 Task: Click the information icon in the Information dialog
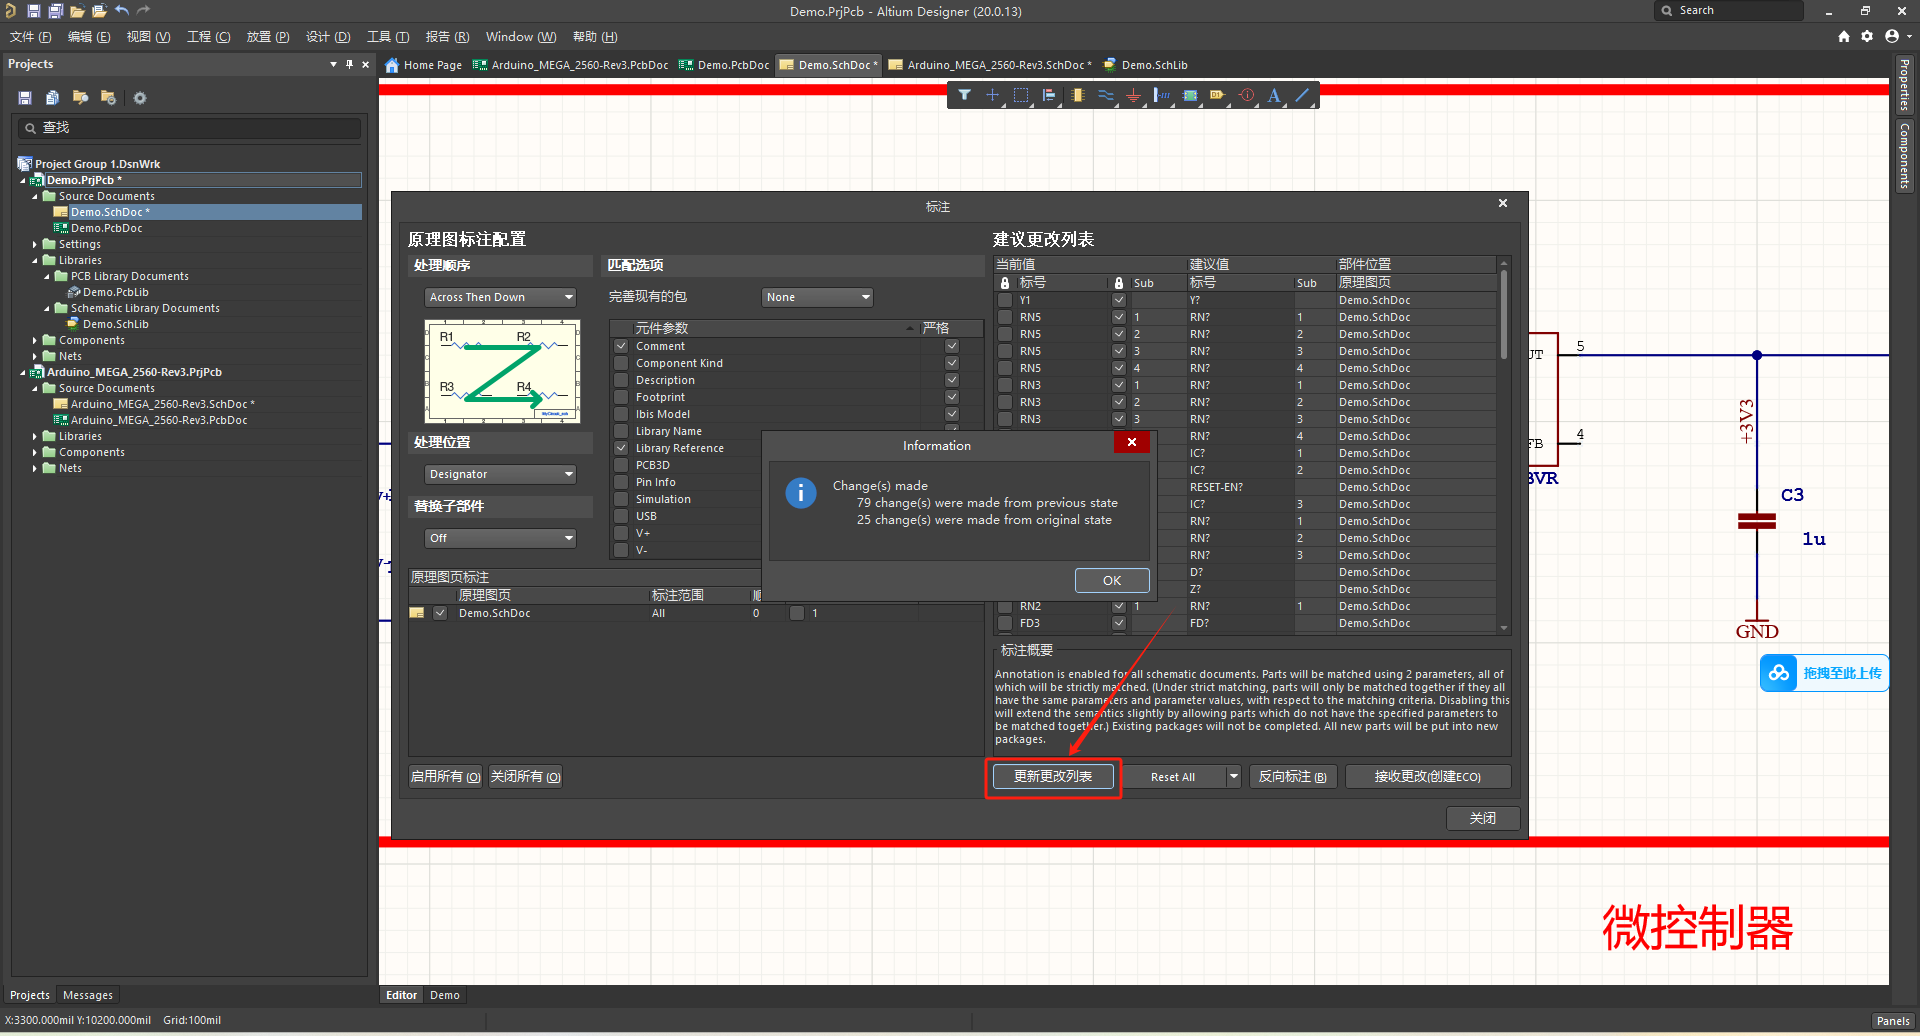pos(801,493)
